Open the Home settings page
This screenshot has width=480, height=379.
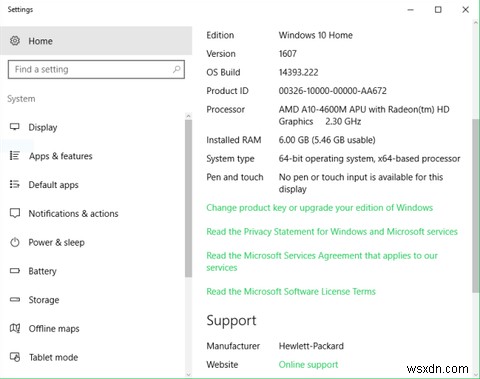click(x=96, y=41)
